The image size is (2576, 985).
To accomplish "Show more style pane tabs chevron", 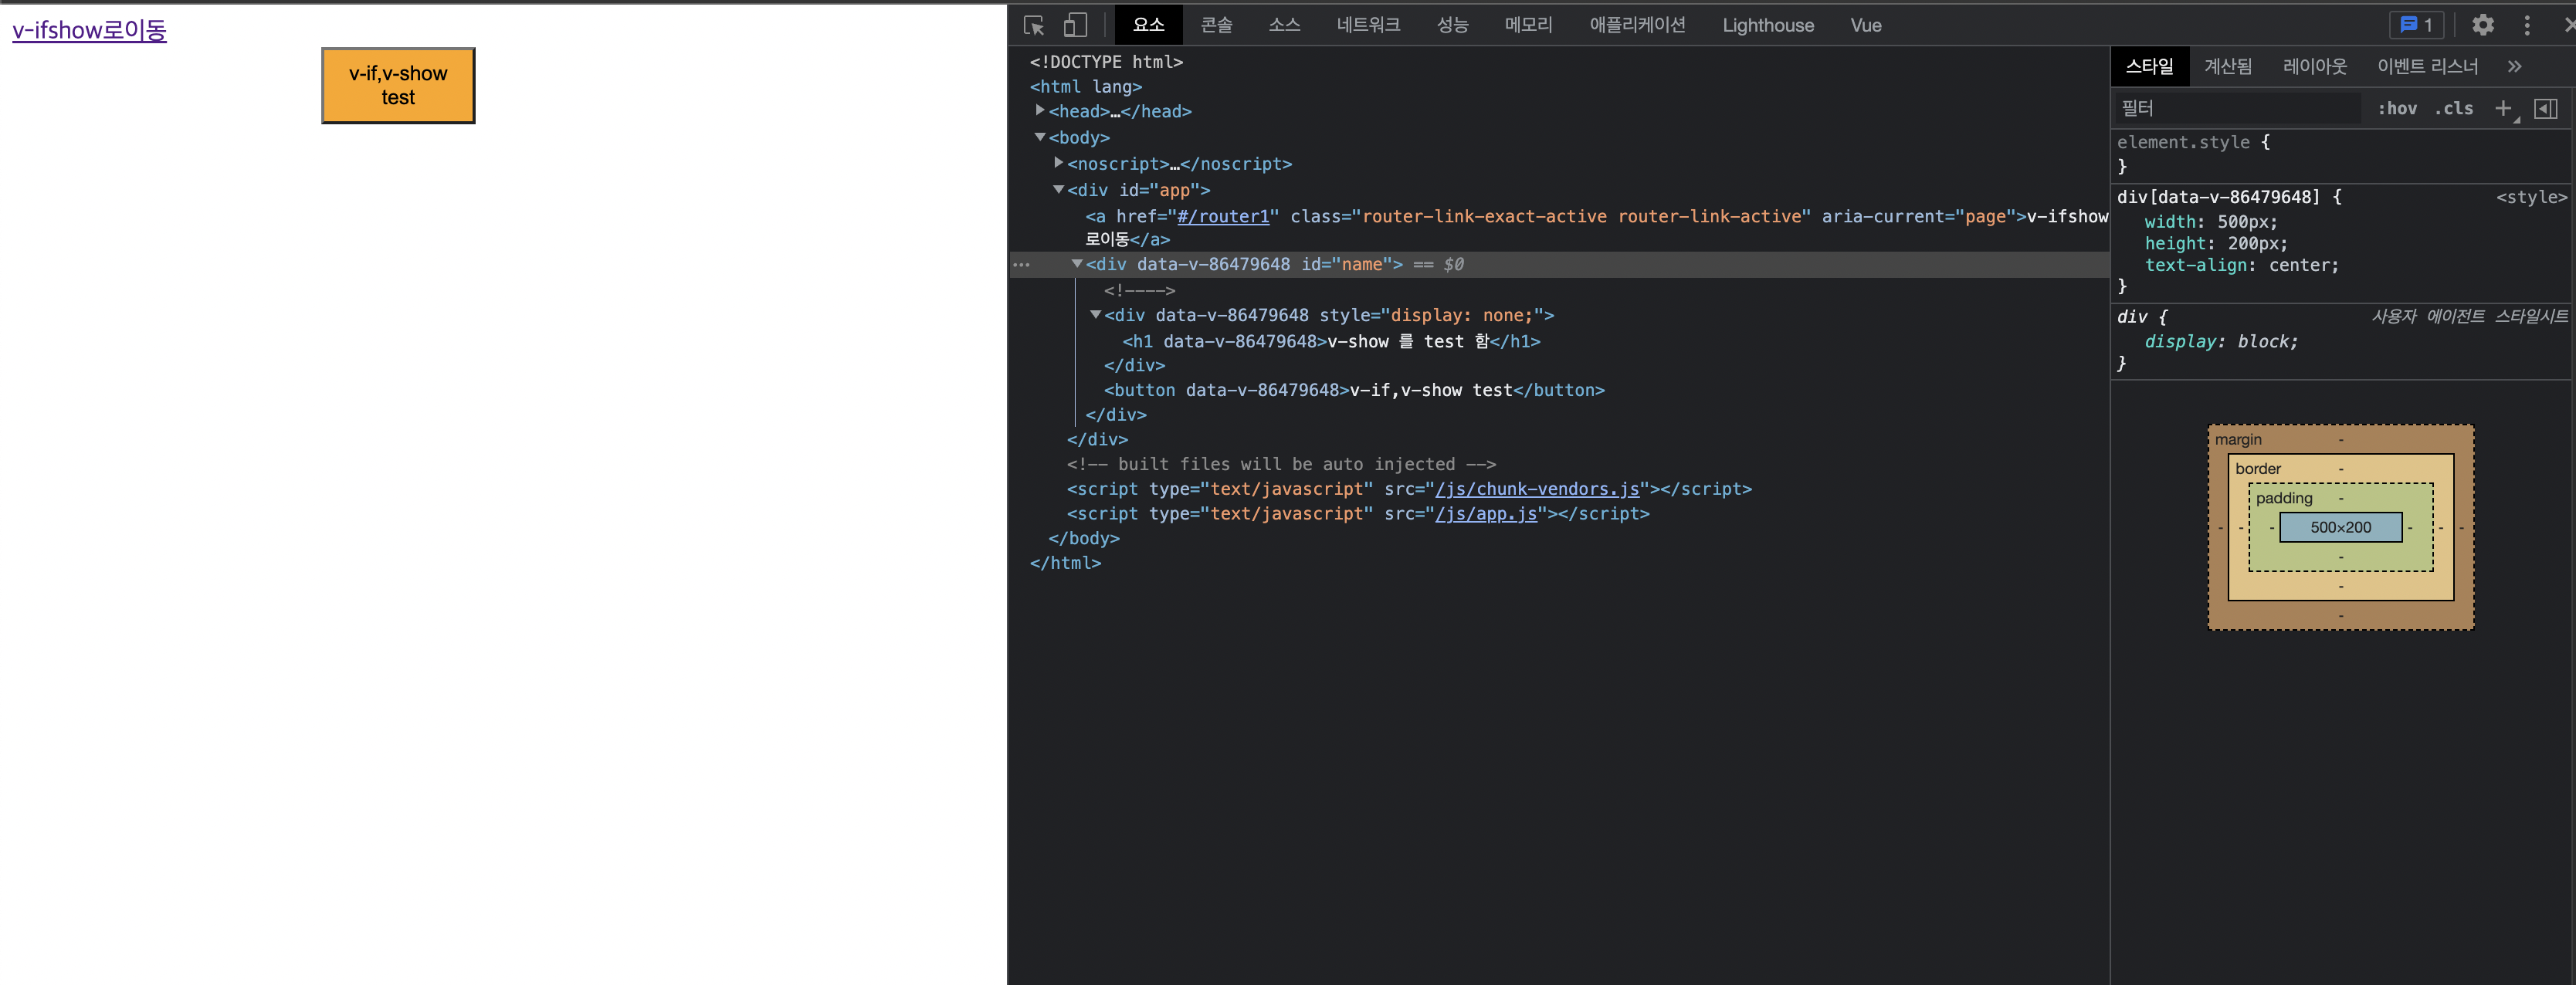I will click(x=2514, y=66).
